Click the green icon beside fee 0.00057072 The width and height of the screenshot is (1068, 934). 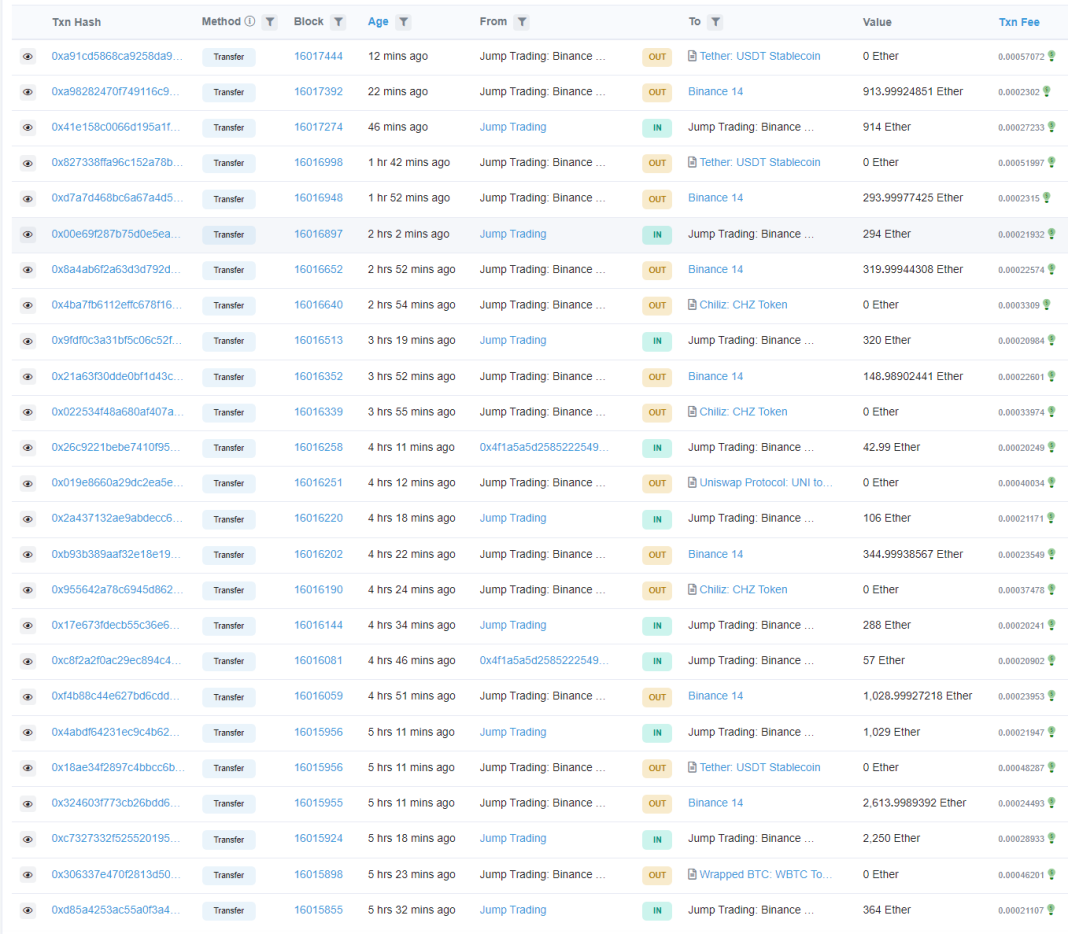click(1051, 56)
